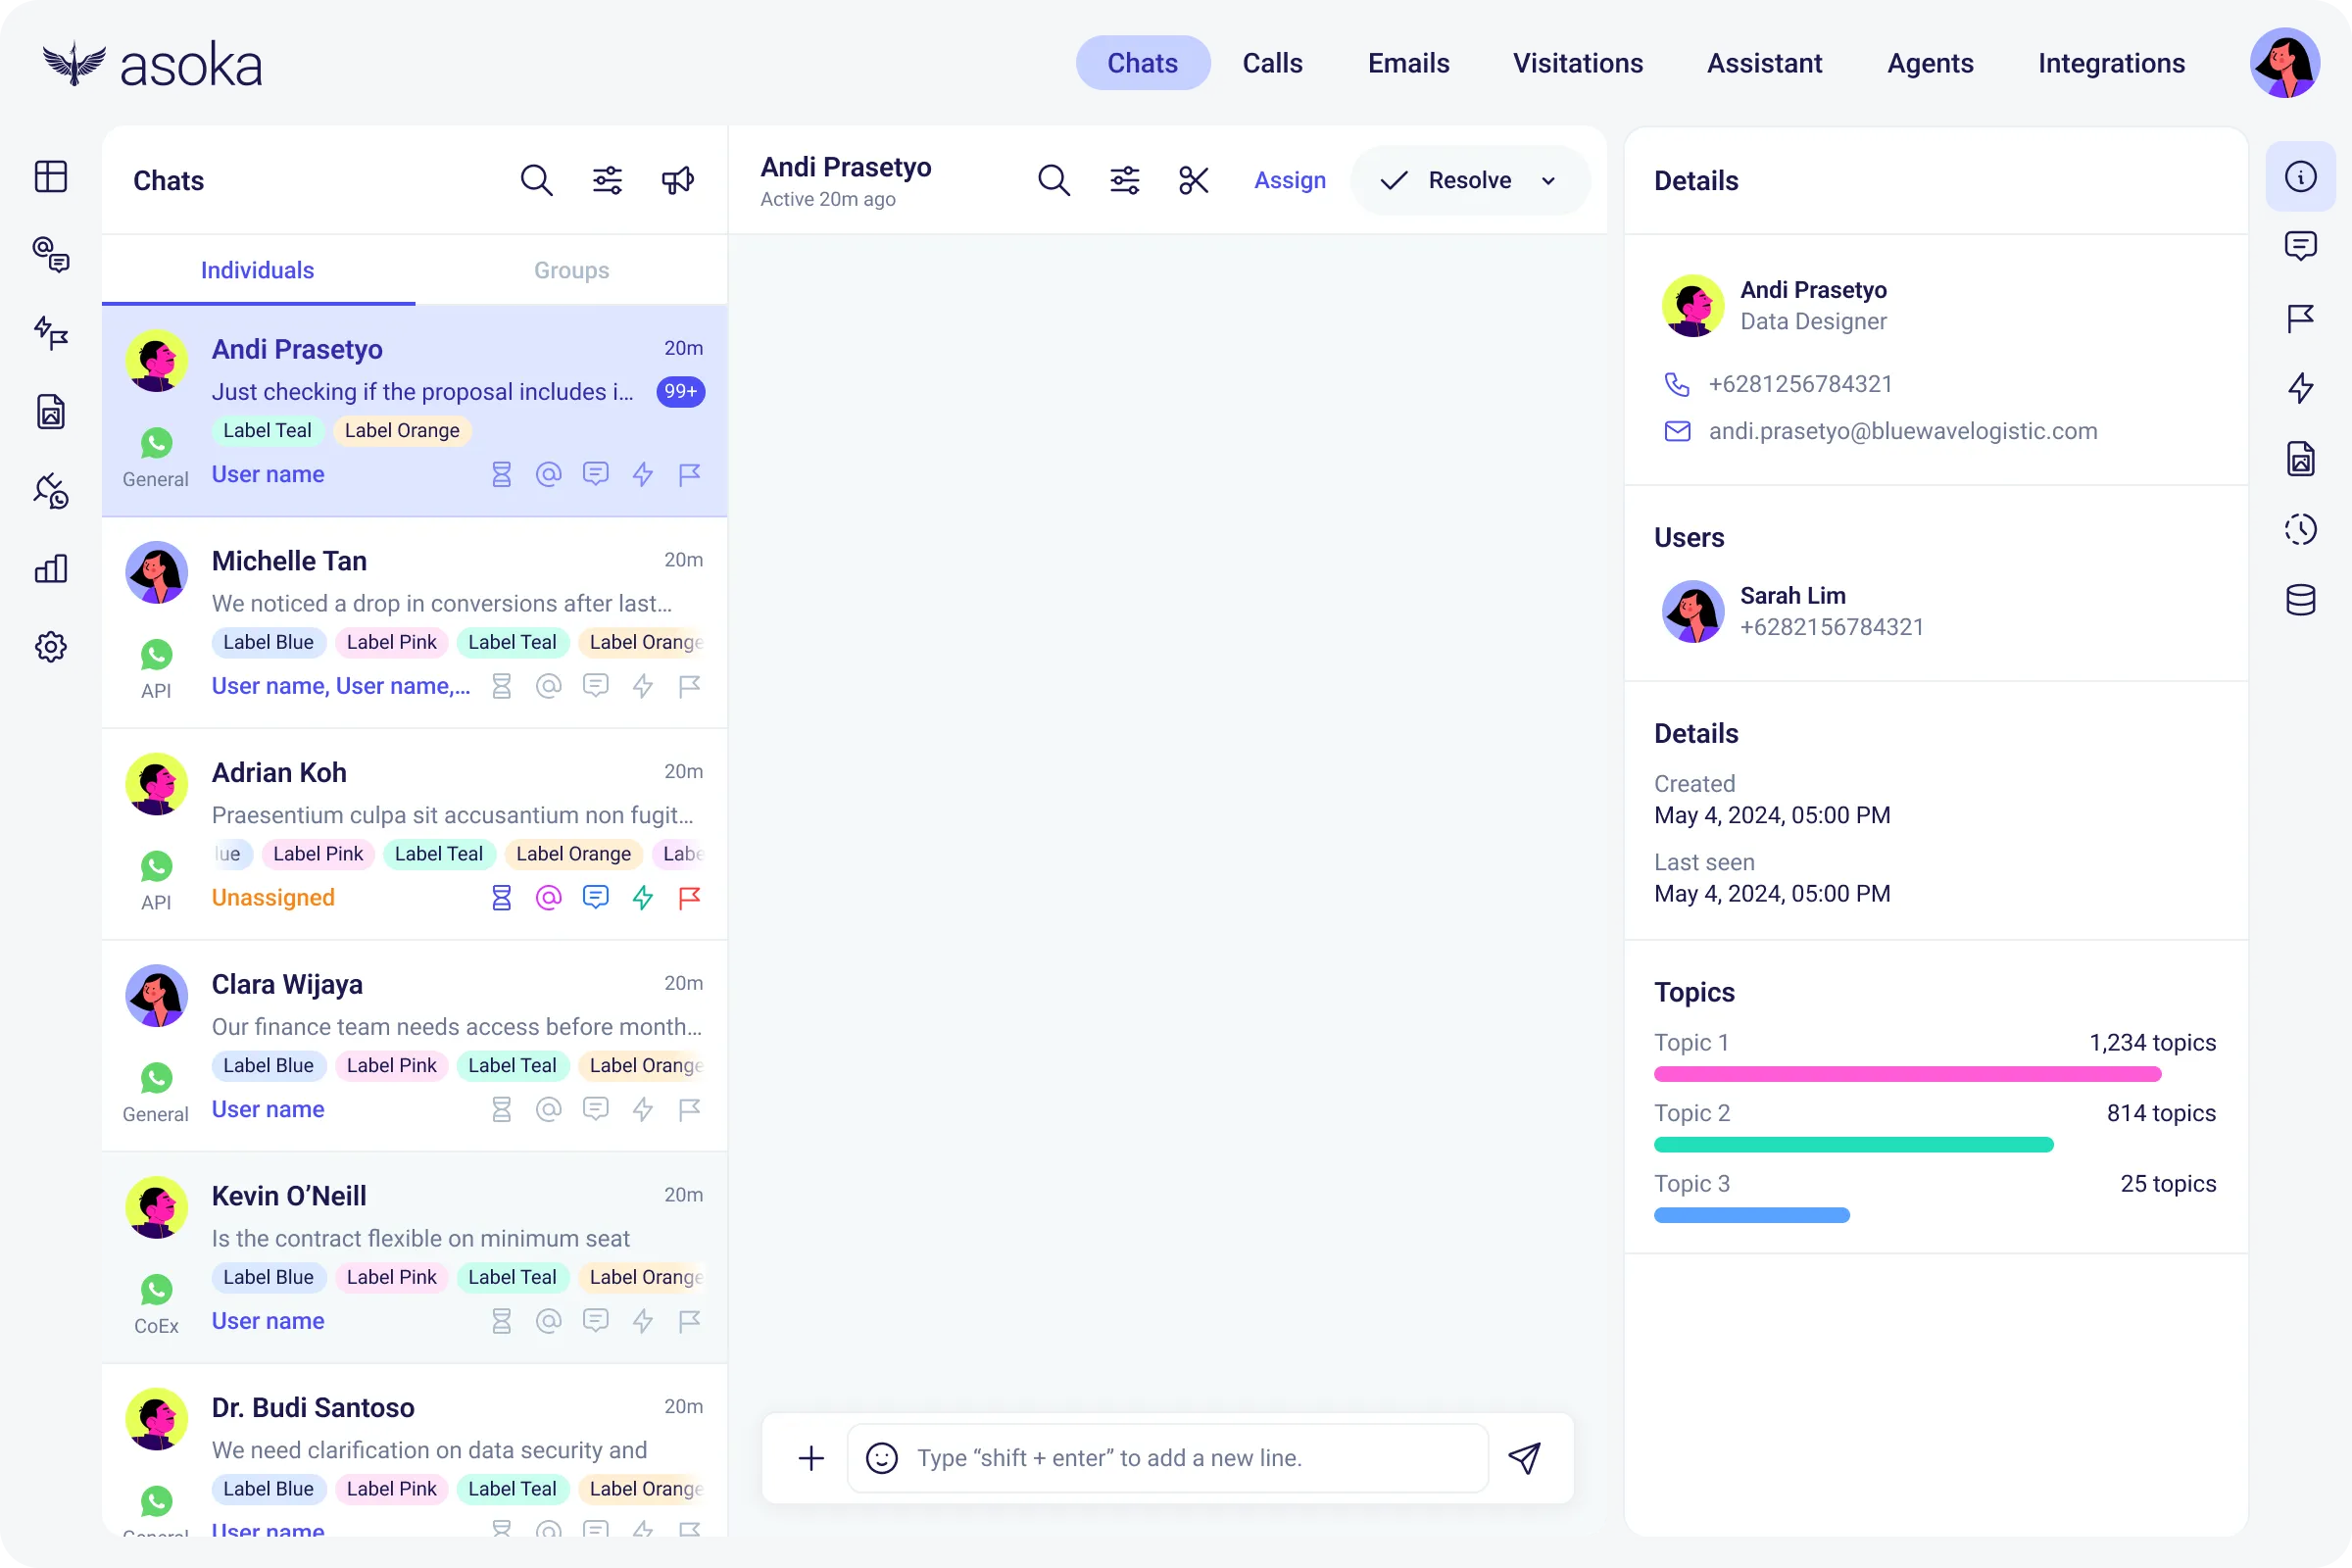Viewport: 2352px width, 1568px height.
Task: Open the emoji picker smiley icon
Action: tap(881, 1458)
